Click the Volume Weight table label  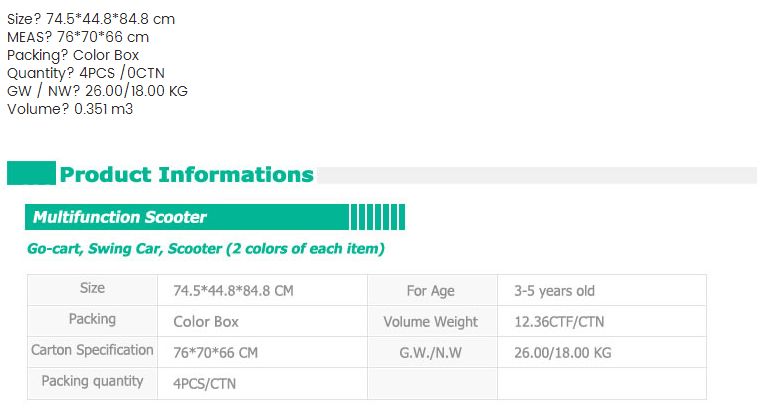tap(433, 321)
